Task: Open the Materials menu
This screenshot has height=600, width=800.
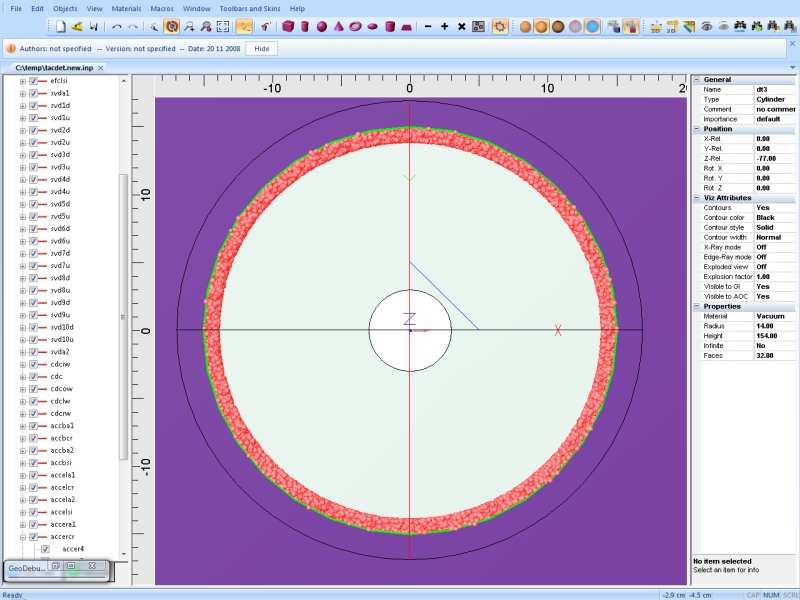Action: pos(126,9)
